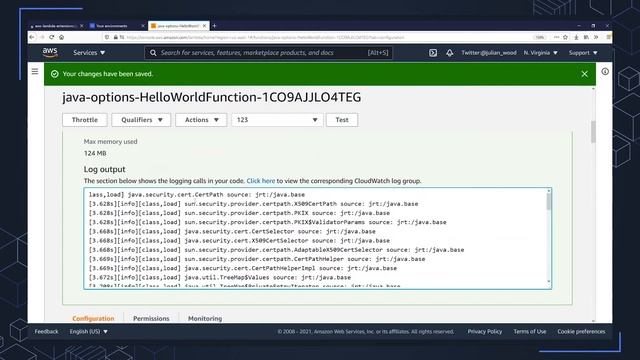The width and height of the screenshot is (640, 360).
Task: Click the log output scrollbar thumb
Action: pos(549,202)
